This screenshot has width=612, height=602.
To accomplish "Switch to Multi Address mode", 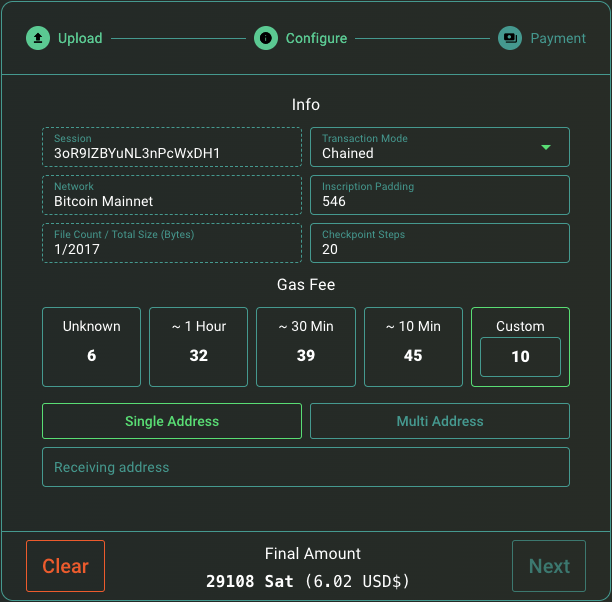I will [x=440, y=421].
